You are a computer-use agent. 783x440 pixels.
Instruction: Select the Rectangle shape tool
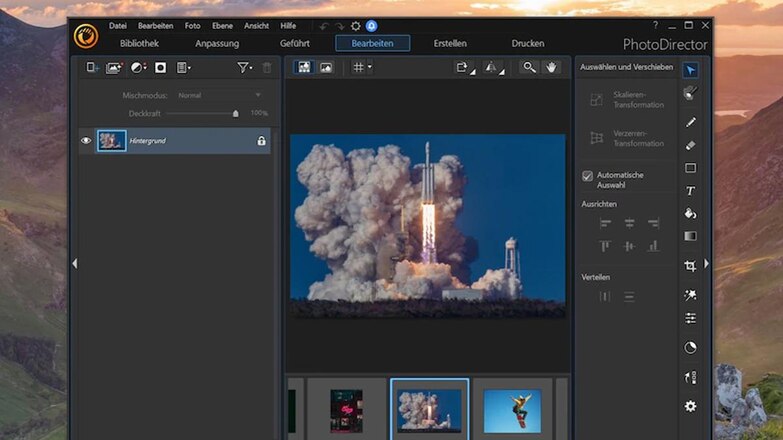[x=690, y=168]
